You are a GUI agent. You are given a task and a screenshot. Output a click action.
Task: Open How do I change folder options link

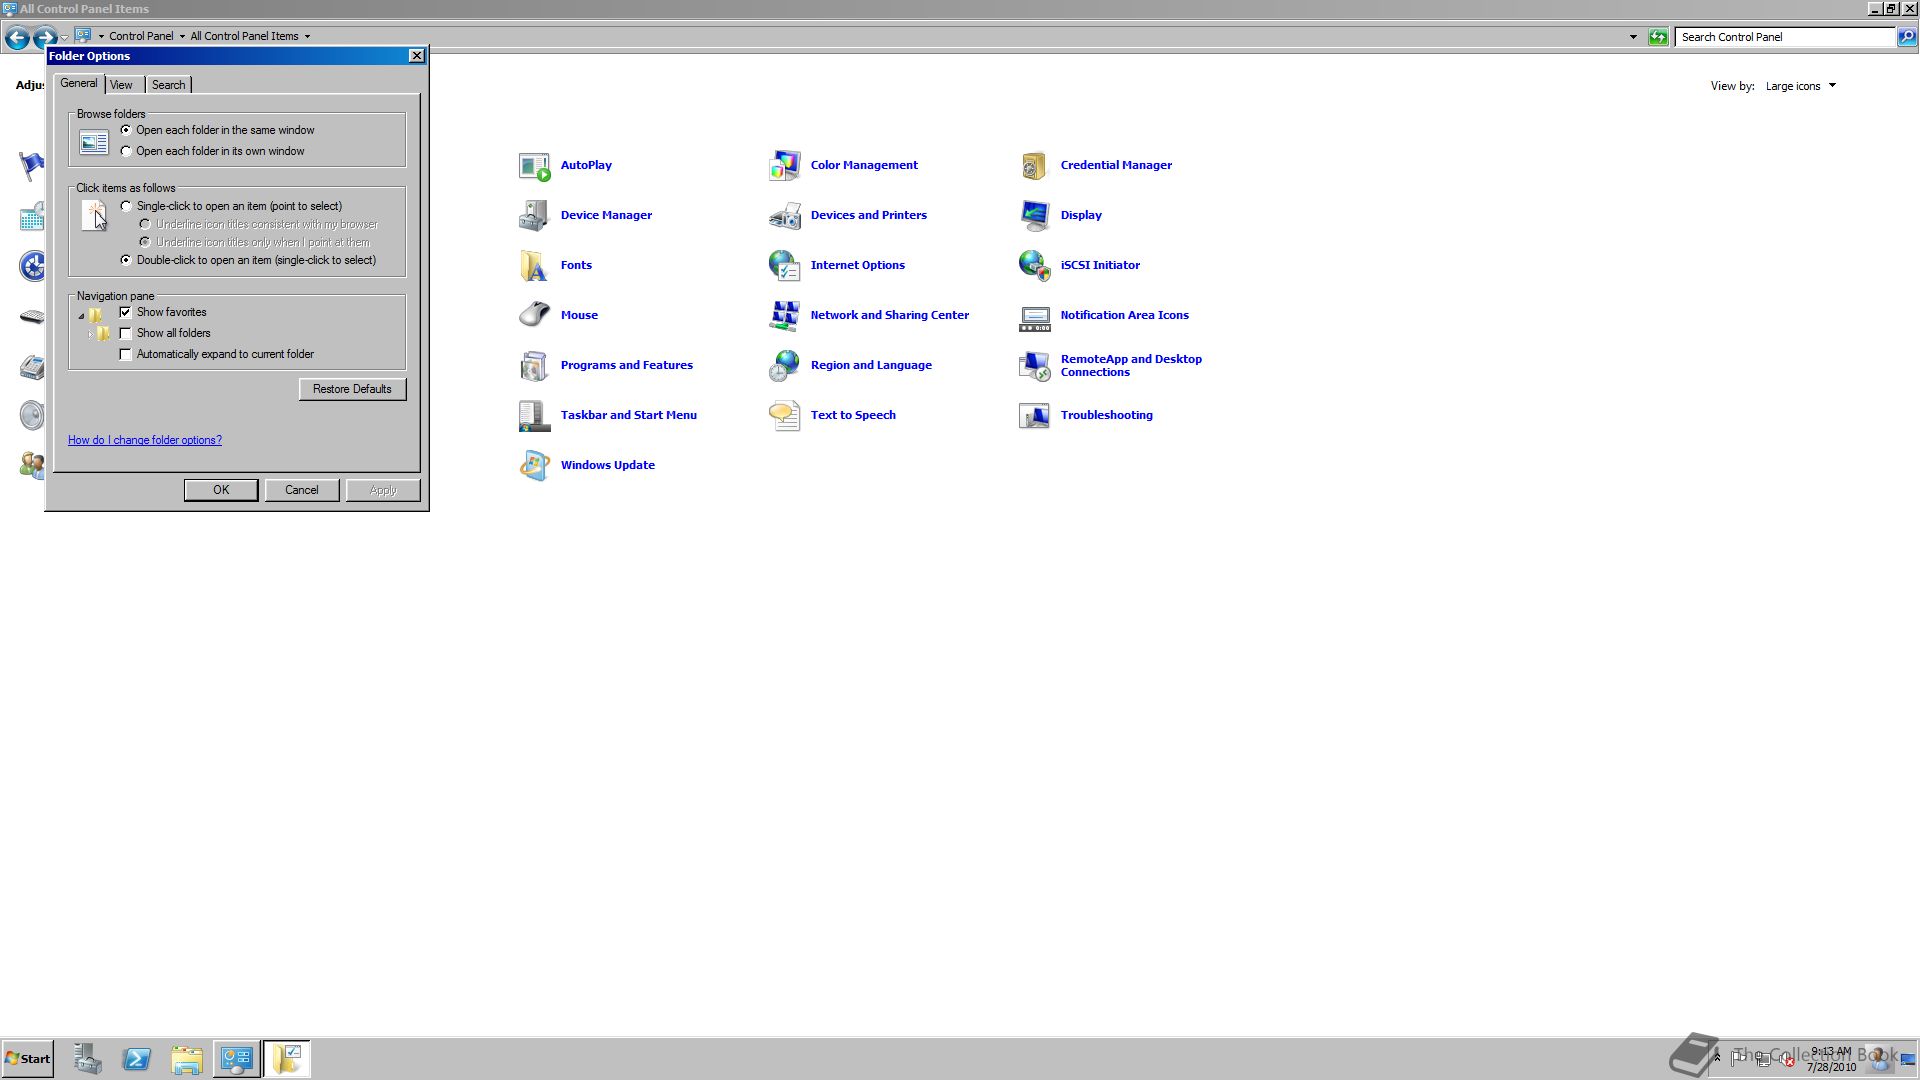point(145,440)
